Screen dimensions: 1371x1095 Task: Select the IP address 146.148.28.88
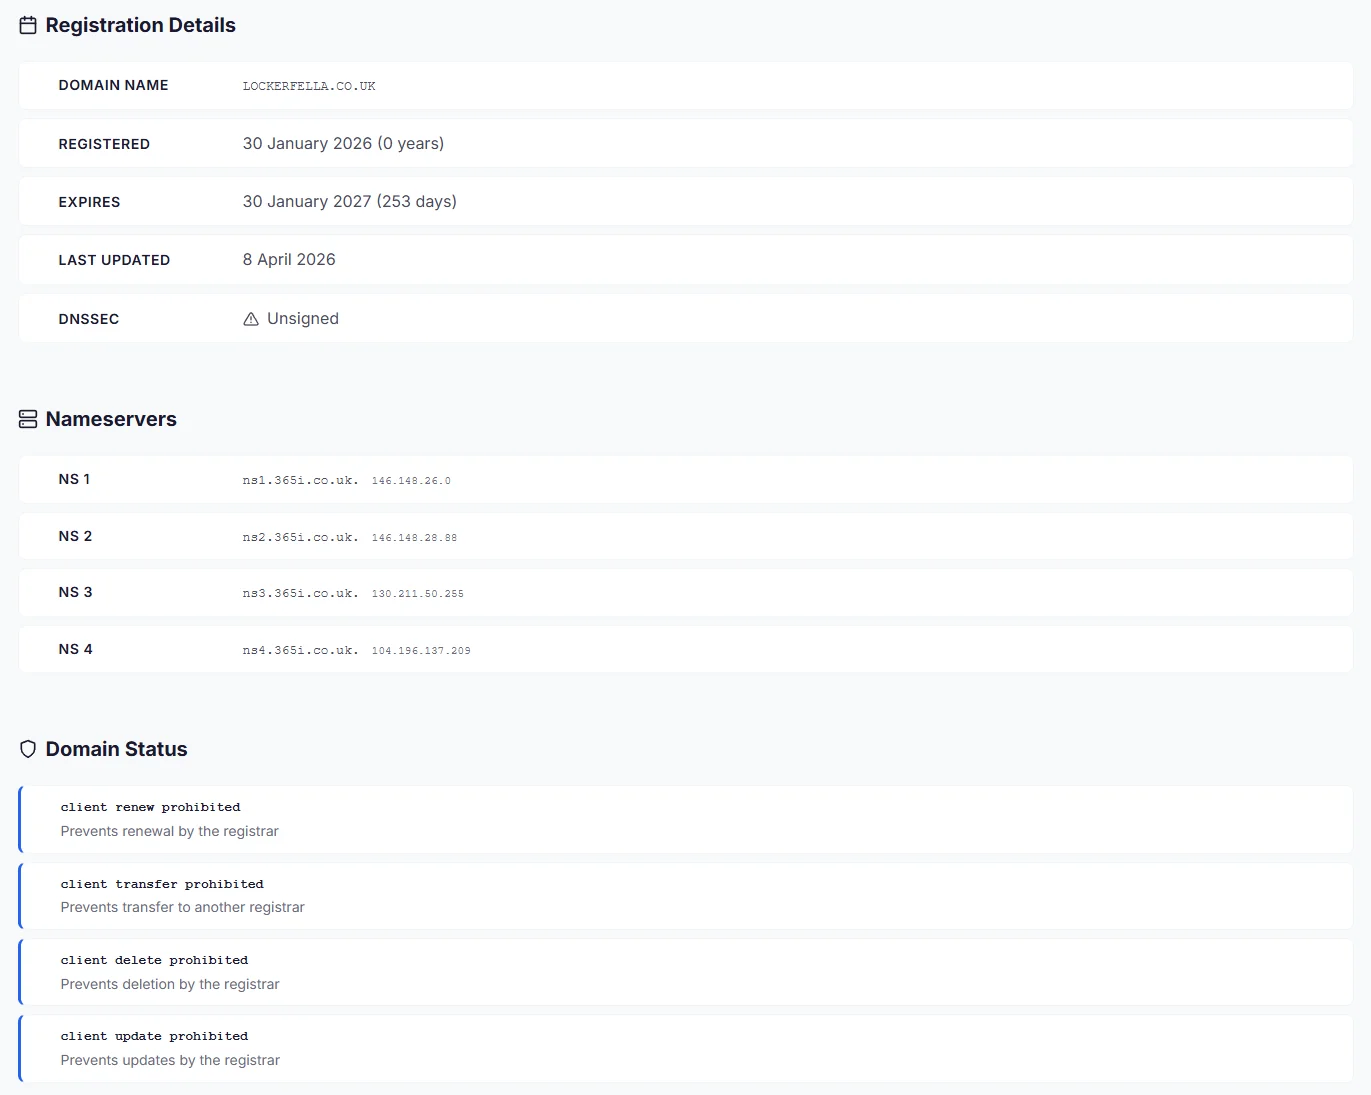pyautogui.click(x=414, y=538)
